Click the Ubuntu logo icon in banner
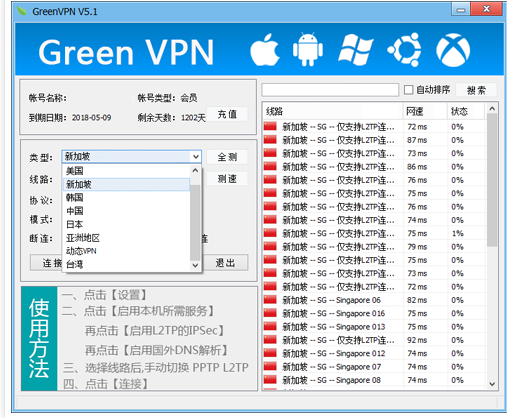The image size is (507, 418). pos(404,50)
